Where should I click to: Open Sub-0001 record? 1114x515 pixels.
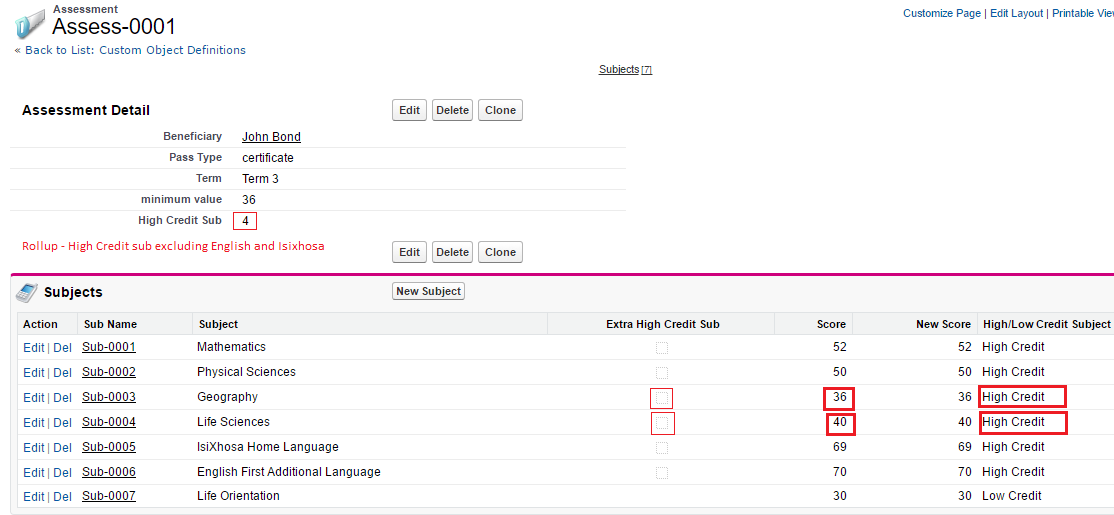click(x=109, y=347)
